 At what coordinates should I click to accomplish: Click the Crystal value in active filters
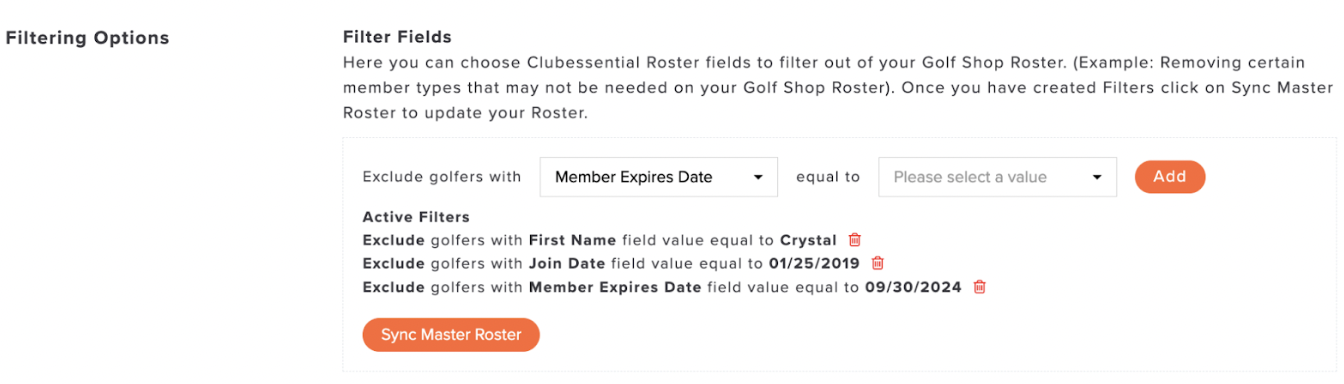pos(808,240)
